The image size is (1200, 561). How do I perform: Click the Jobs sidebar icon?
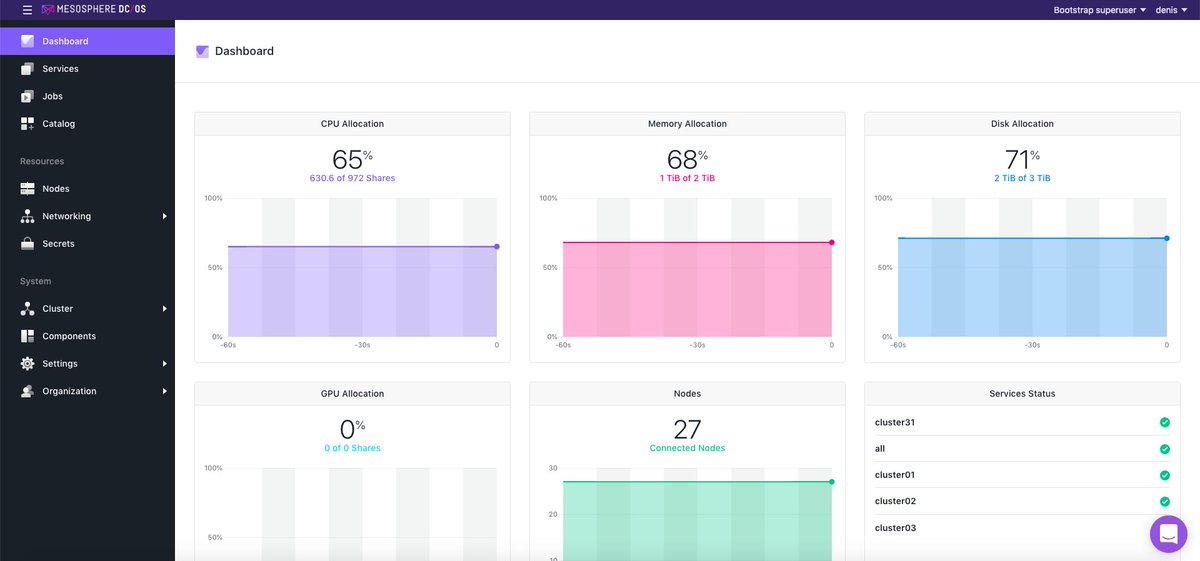[27, 96]
